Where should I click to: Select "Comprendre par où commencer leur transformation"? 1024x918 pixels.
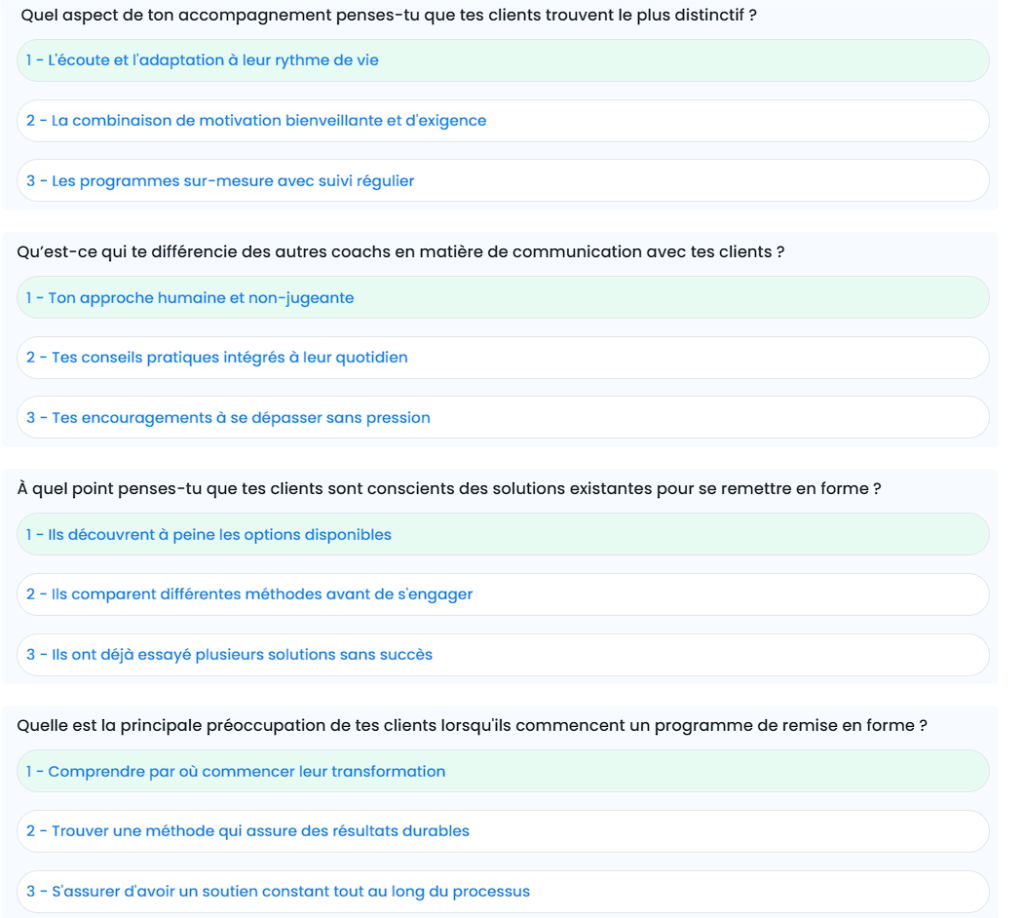[x=503, y=772]
